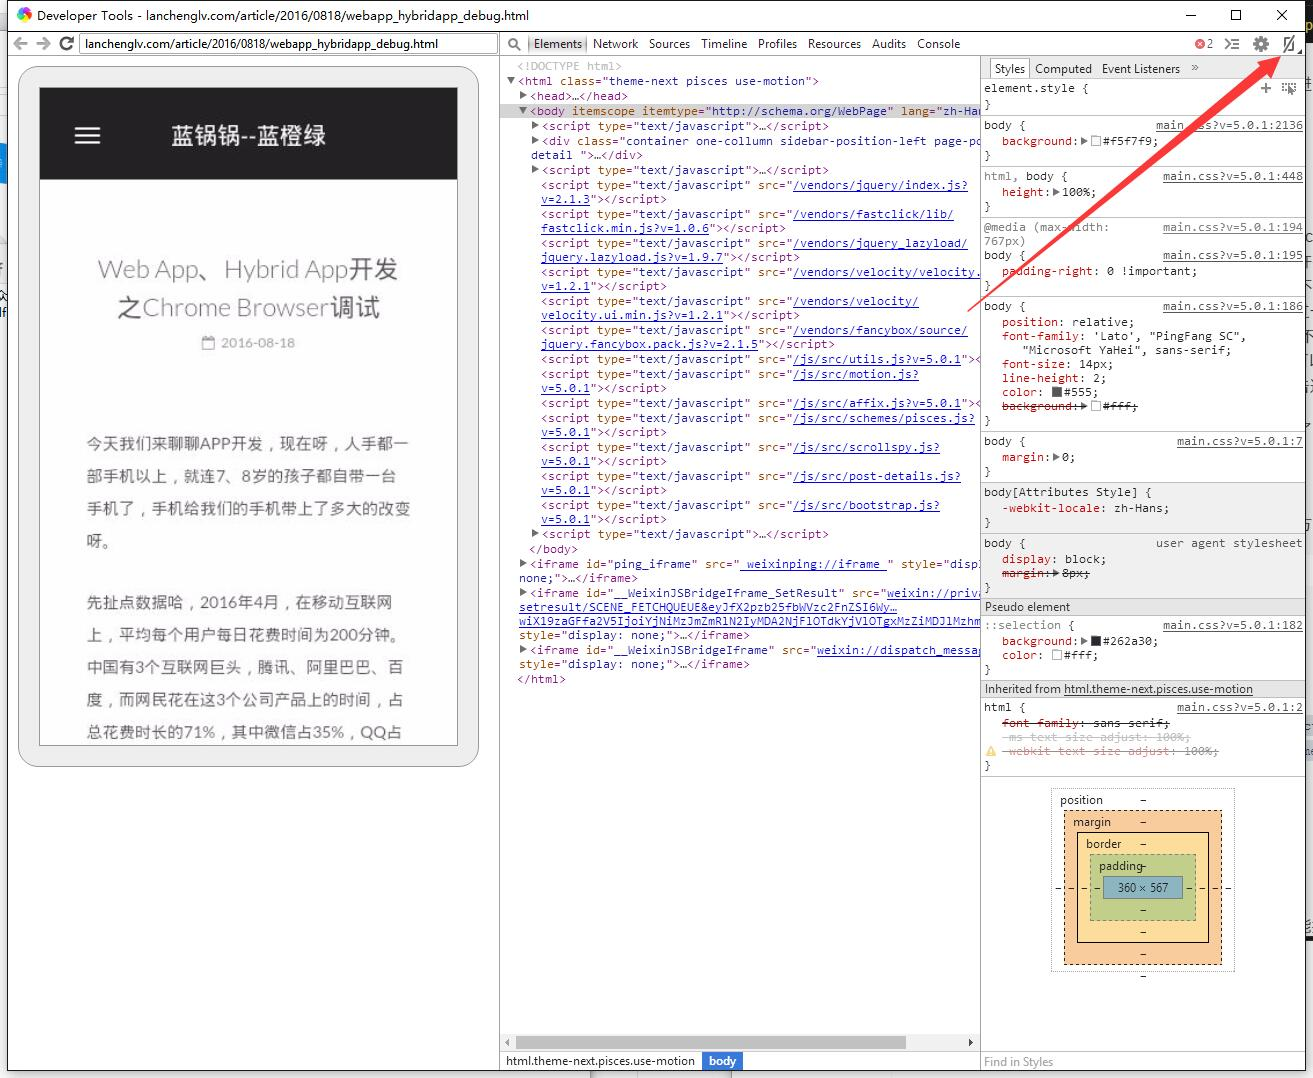Viewport: 1313px width, 1078px height.
Task: Open the Network panel tab
Action: (615, 44)
